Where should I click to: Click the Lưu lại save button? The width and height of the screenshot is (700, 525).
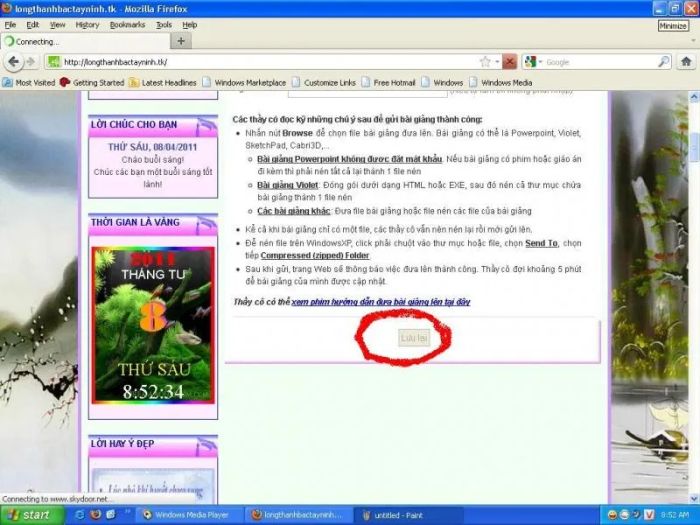coord(414,338)
